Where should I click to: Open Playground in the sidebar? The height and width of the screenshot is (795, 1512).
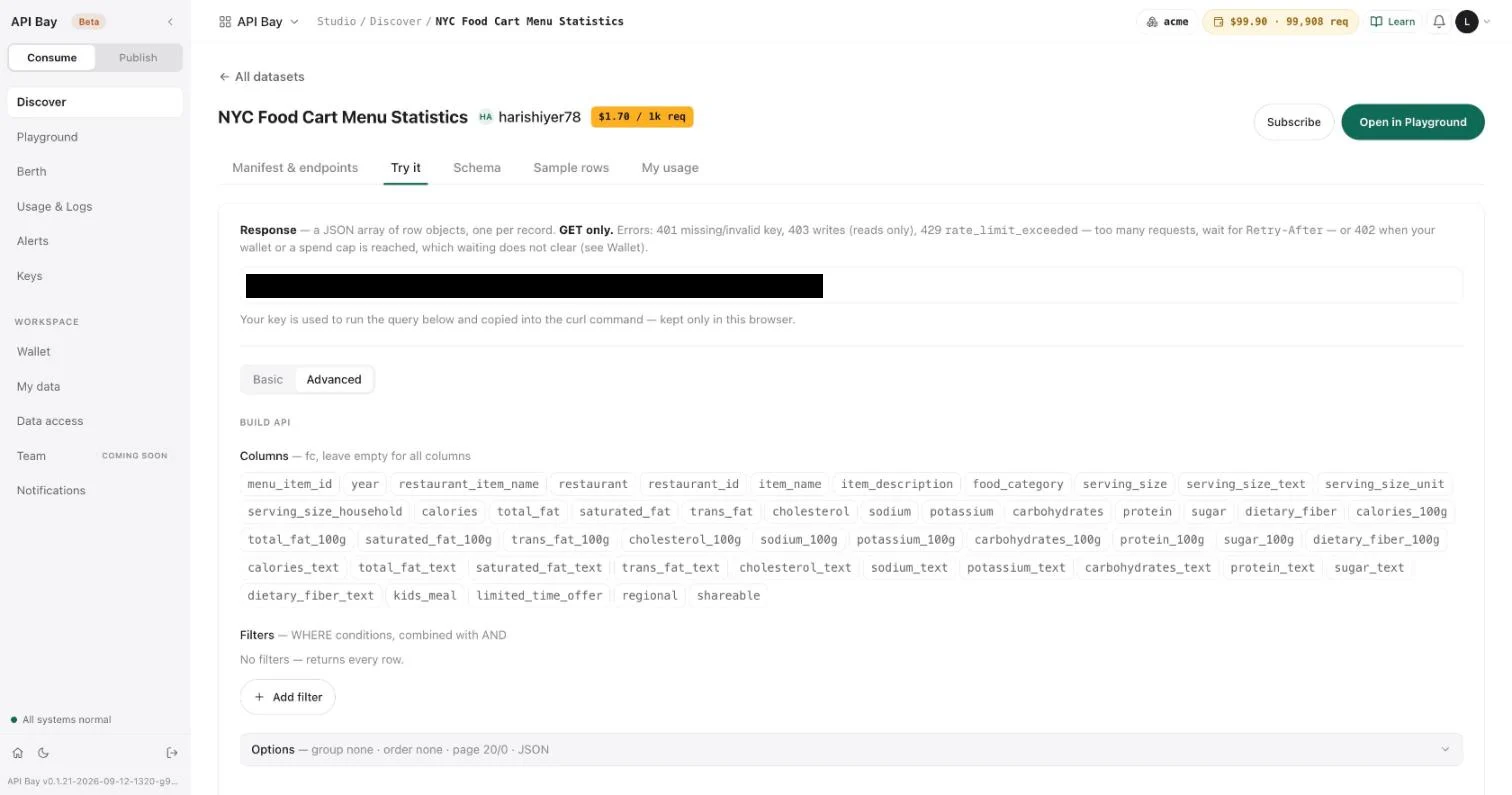[x=95, y=137]
